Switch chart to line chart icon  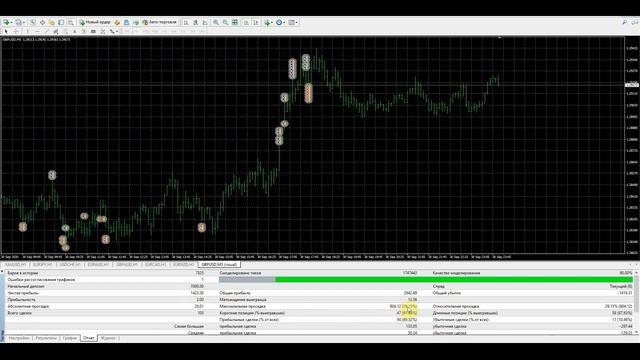tap(205, 22)
